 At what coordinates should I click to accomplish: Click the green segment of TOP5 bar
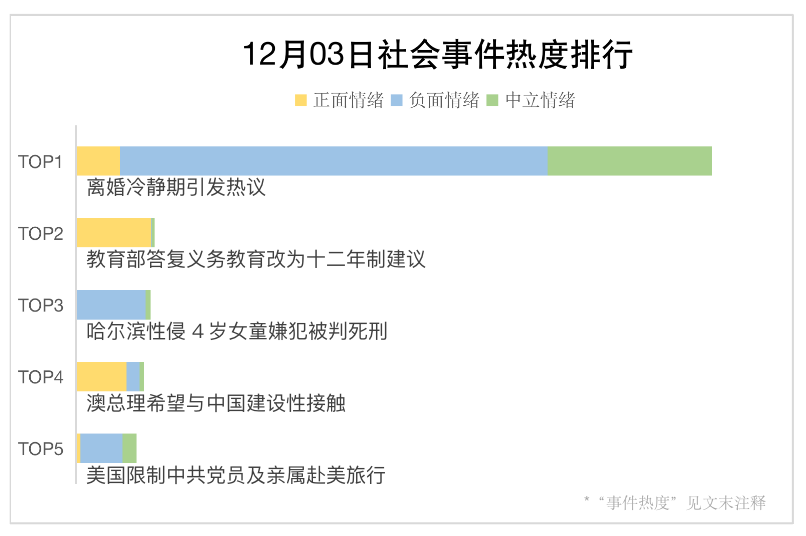tap(130, 448)
